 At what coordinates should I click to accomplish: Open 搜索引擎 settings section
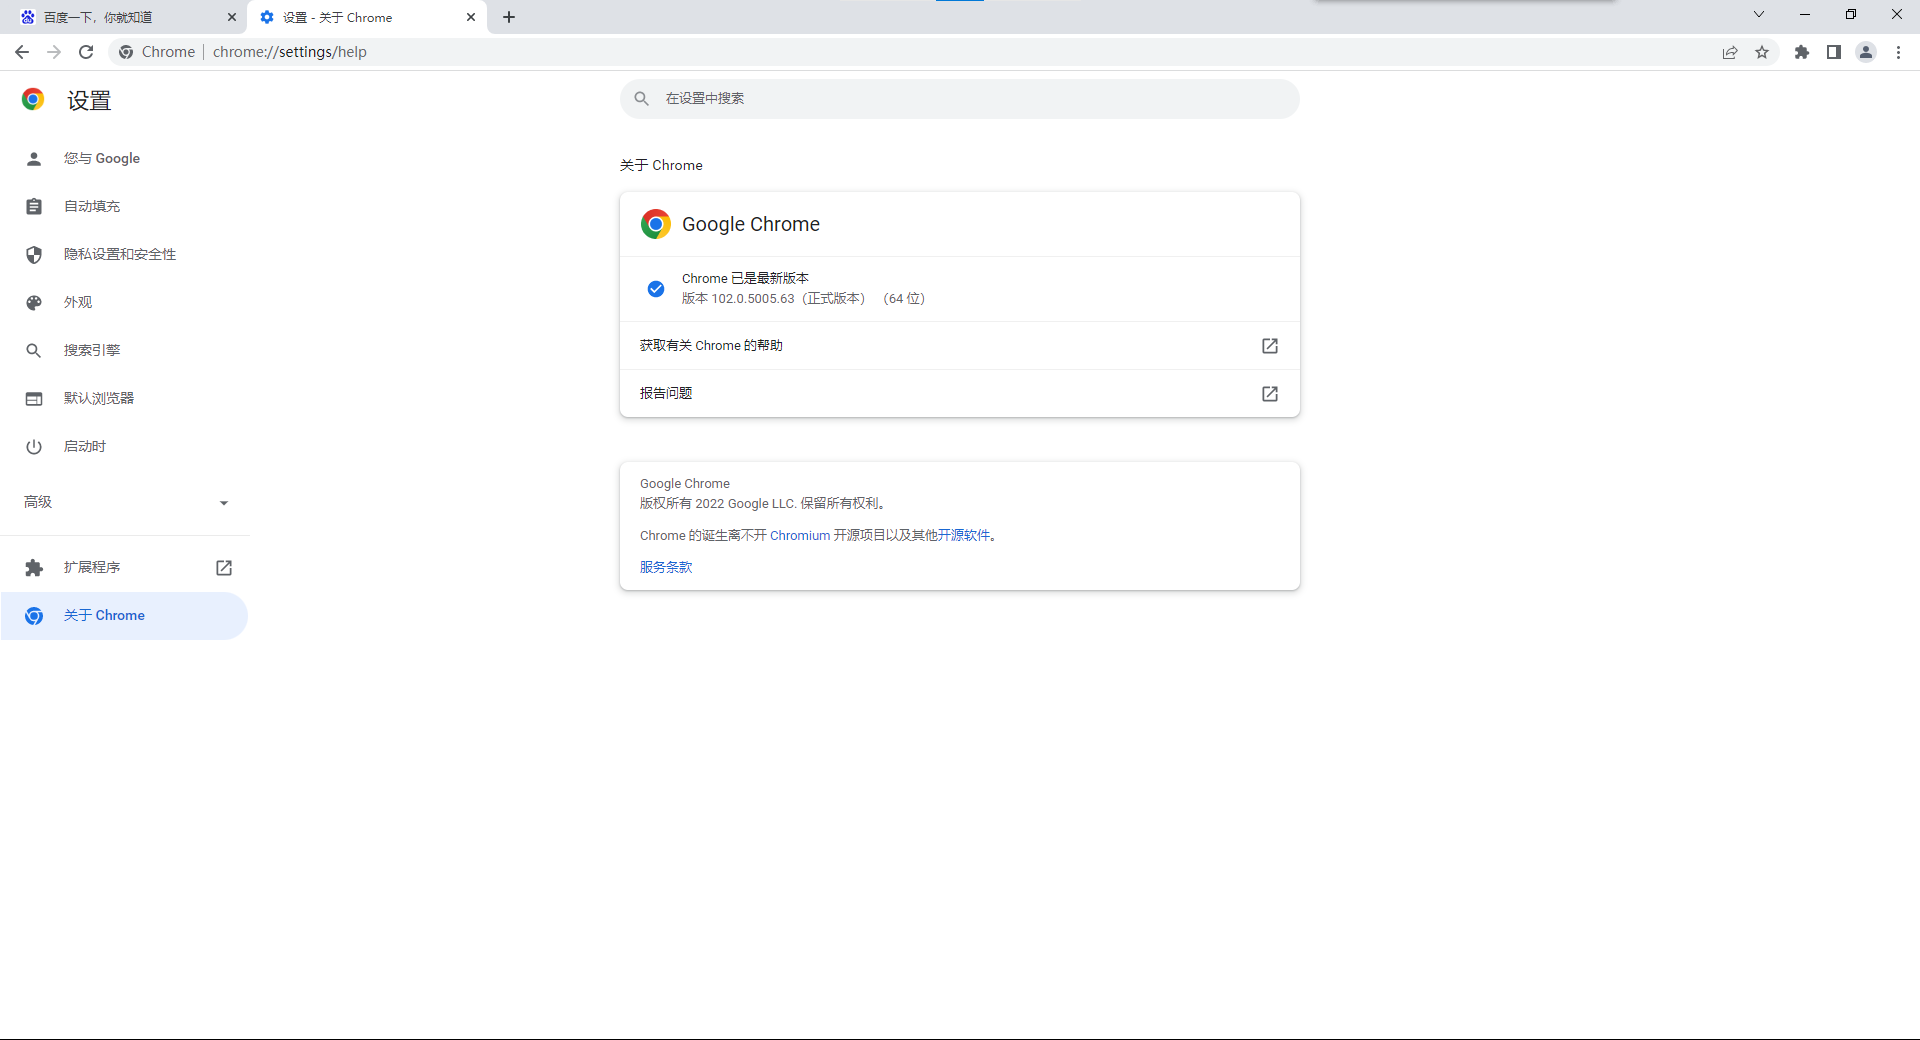pyautogui.click(x=124, y=350)
